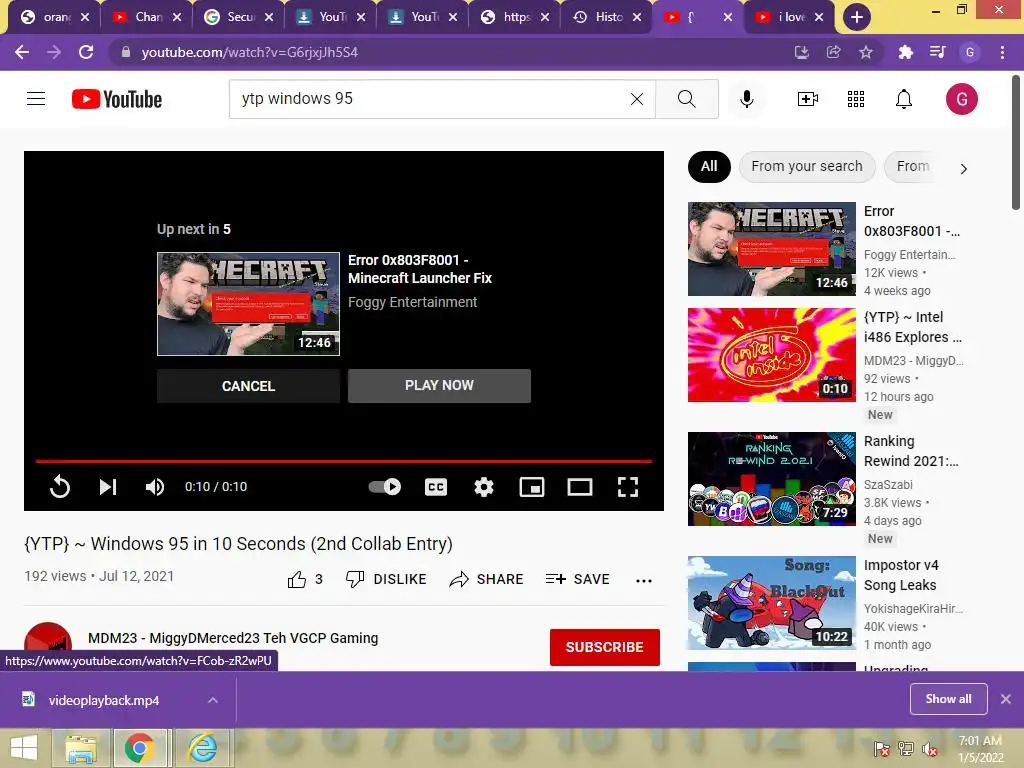Open File Explorer from the taskbar
Viewport: 1024px width, 768px height.
coord(80,748)
